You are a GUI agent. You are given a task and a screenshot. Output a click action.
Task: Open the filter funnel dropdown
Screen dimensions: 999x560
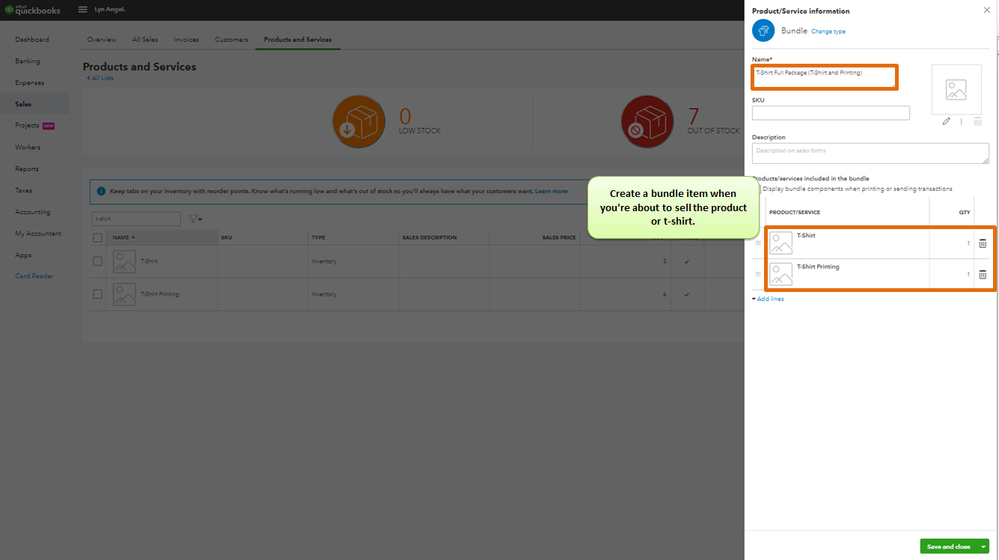point(195,219)
